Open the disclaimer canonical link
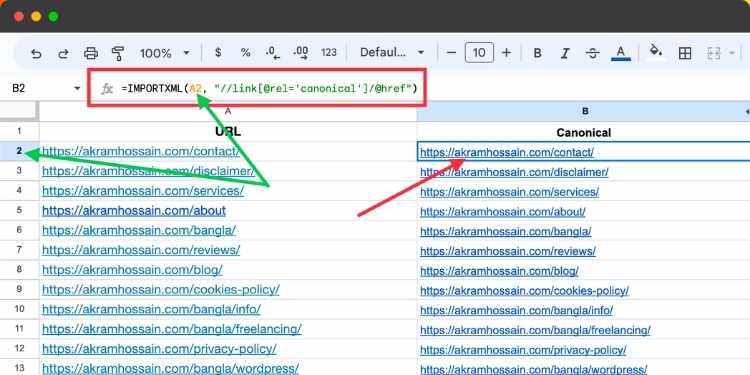The width and height of the screenshot is (750, 375). point(514,172)
